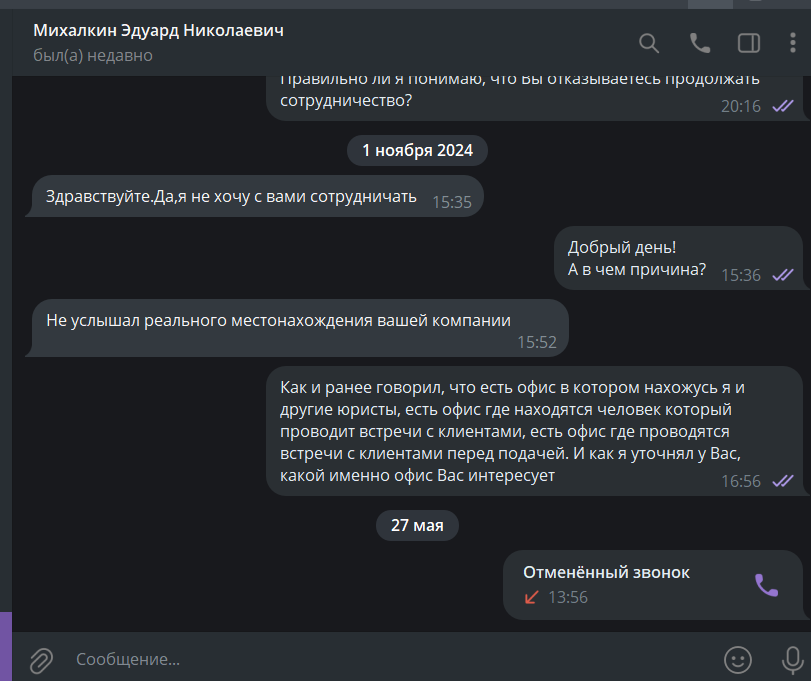
Task: Open the emoji picker smiley icon
Action: (738, 660)
